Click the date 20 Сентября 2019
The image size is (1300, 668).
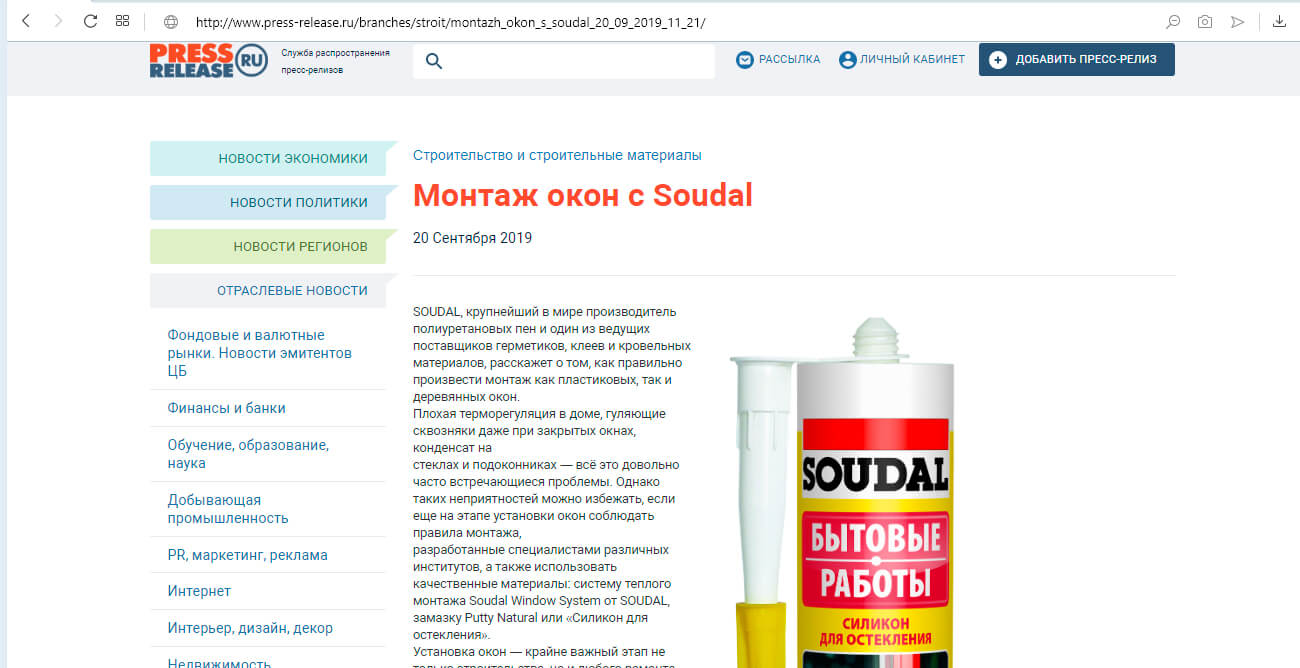click(472, 238)
